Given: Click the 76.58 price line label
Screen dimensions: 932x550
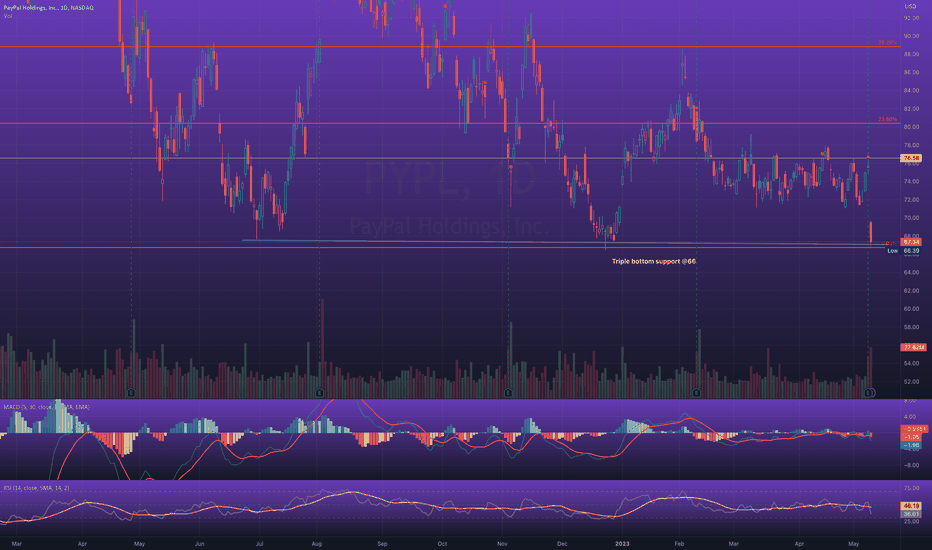Looking at the screenshot, I should coord(912,158).
